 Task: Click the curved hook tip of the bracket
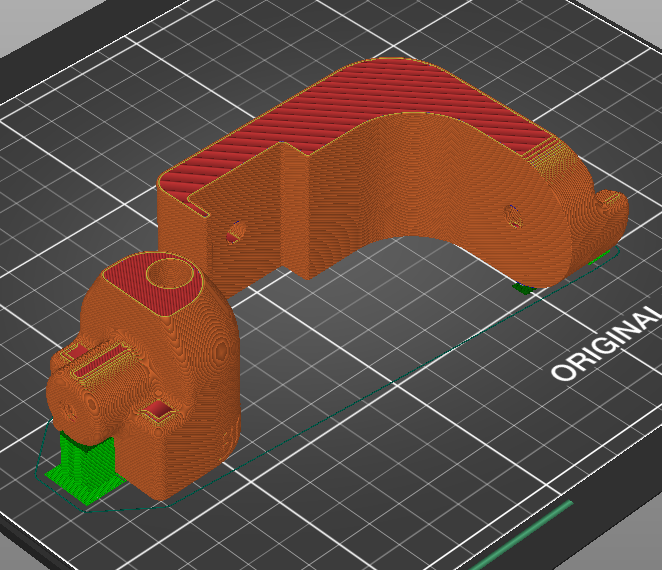point(611,208)
